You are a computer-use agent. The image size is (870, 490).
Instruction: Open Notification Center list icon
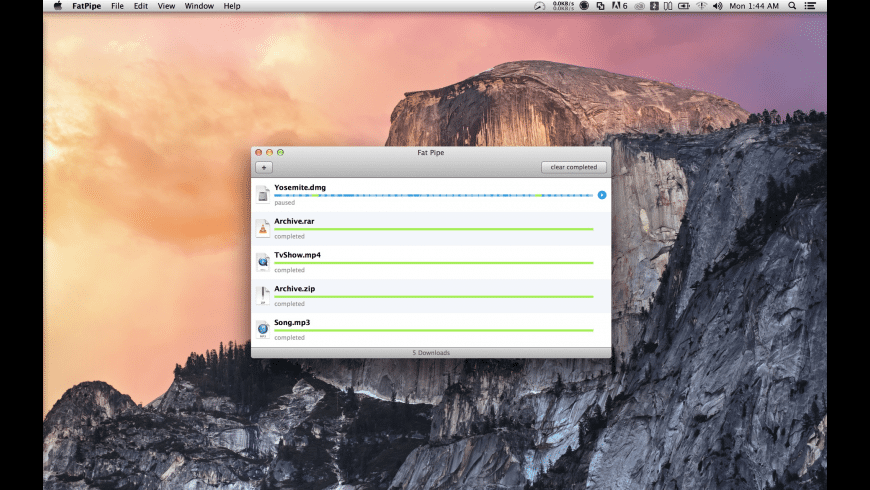[812, 6]
